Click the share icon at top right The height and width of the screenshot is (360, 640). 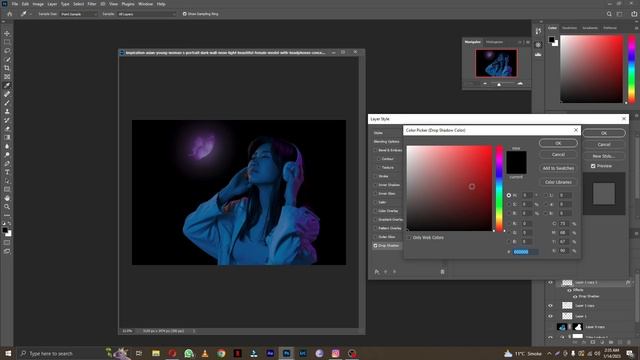point(634,14)
